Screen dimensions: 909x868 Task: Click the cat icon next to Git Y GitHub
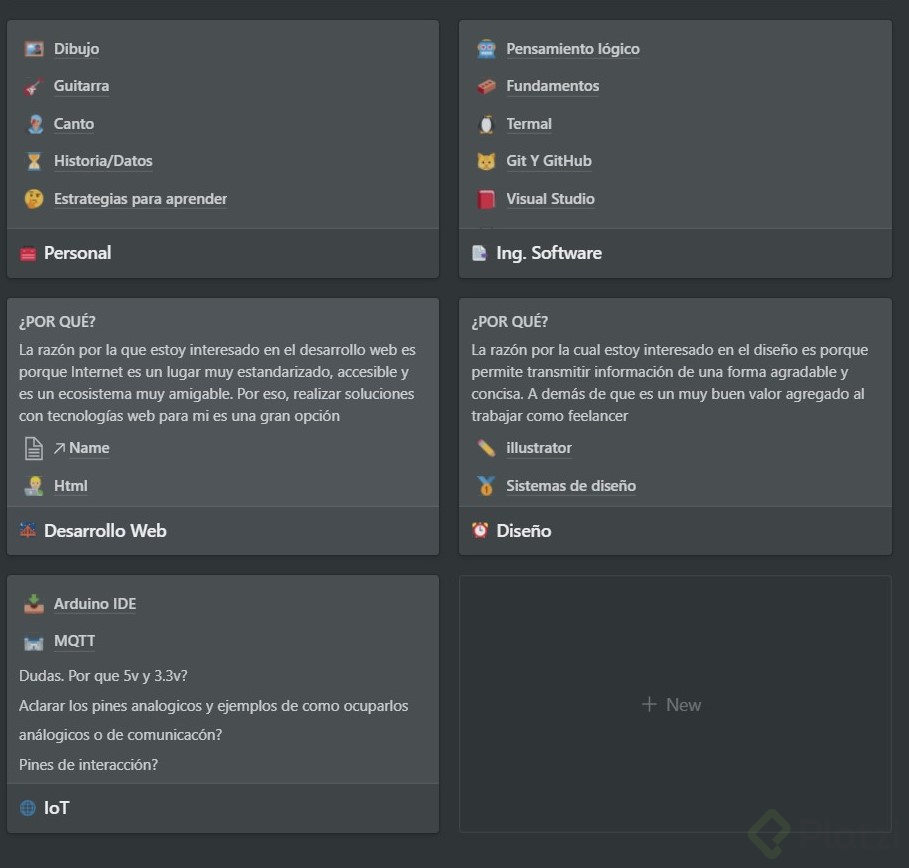click(x=485, y=161)
